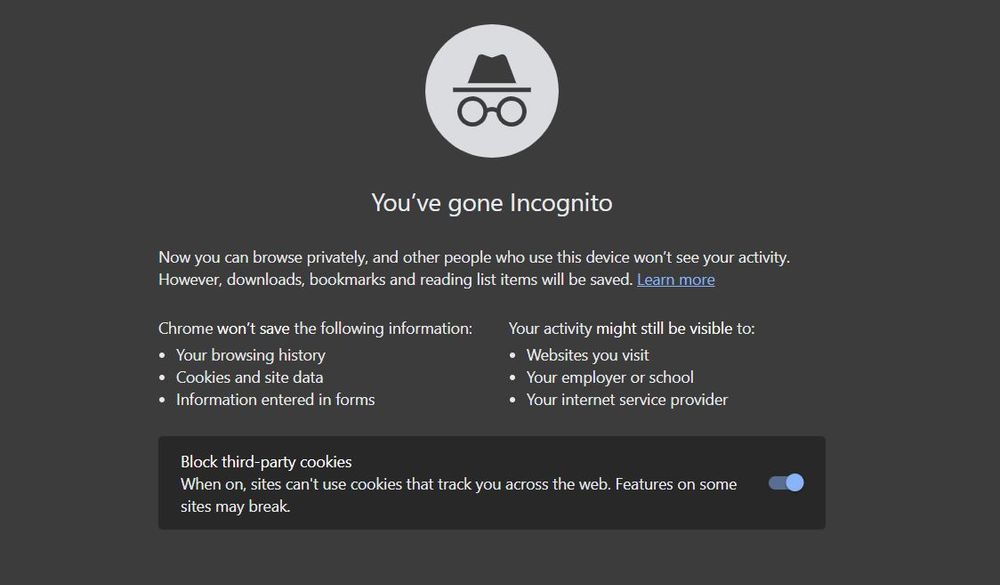Click the "Block third-party cookies" title text
The height and width of the screenshot is (585, 1000).
point(266,461)
